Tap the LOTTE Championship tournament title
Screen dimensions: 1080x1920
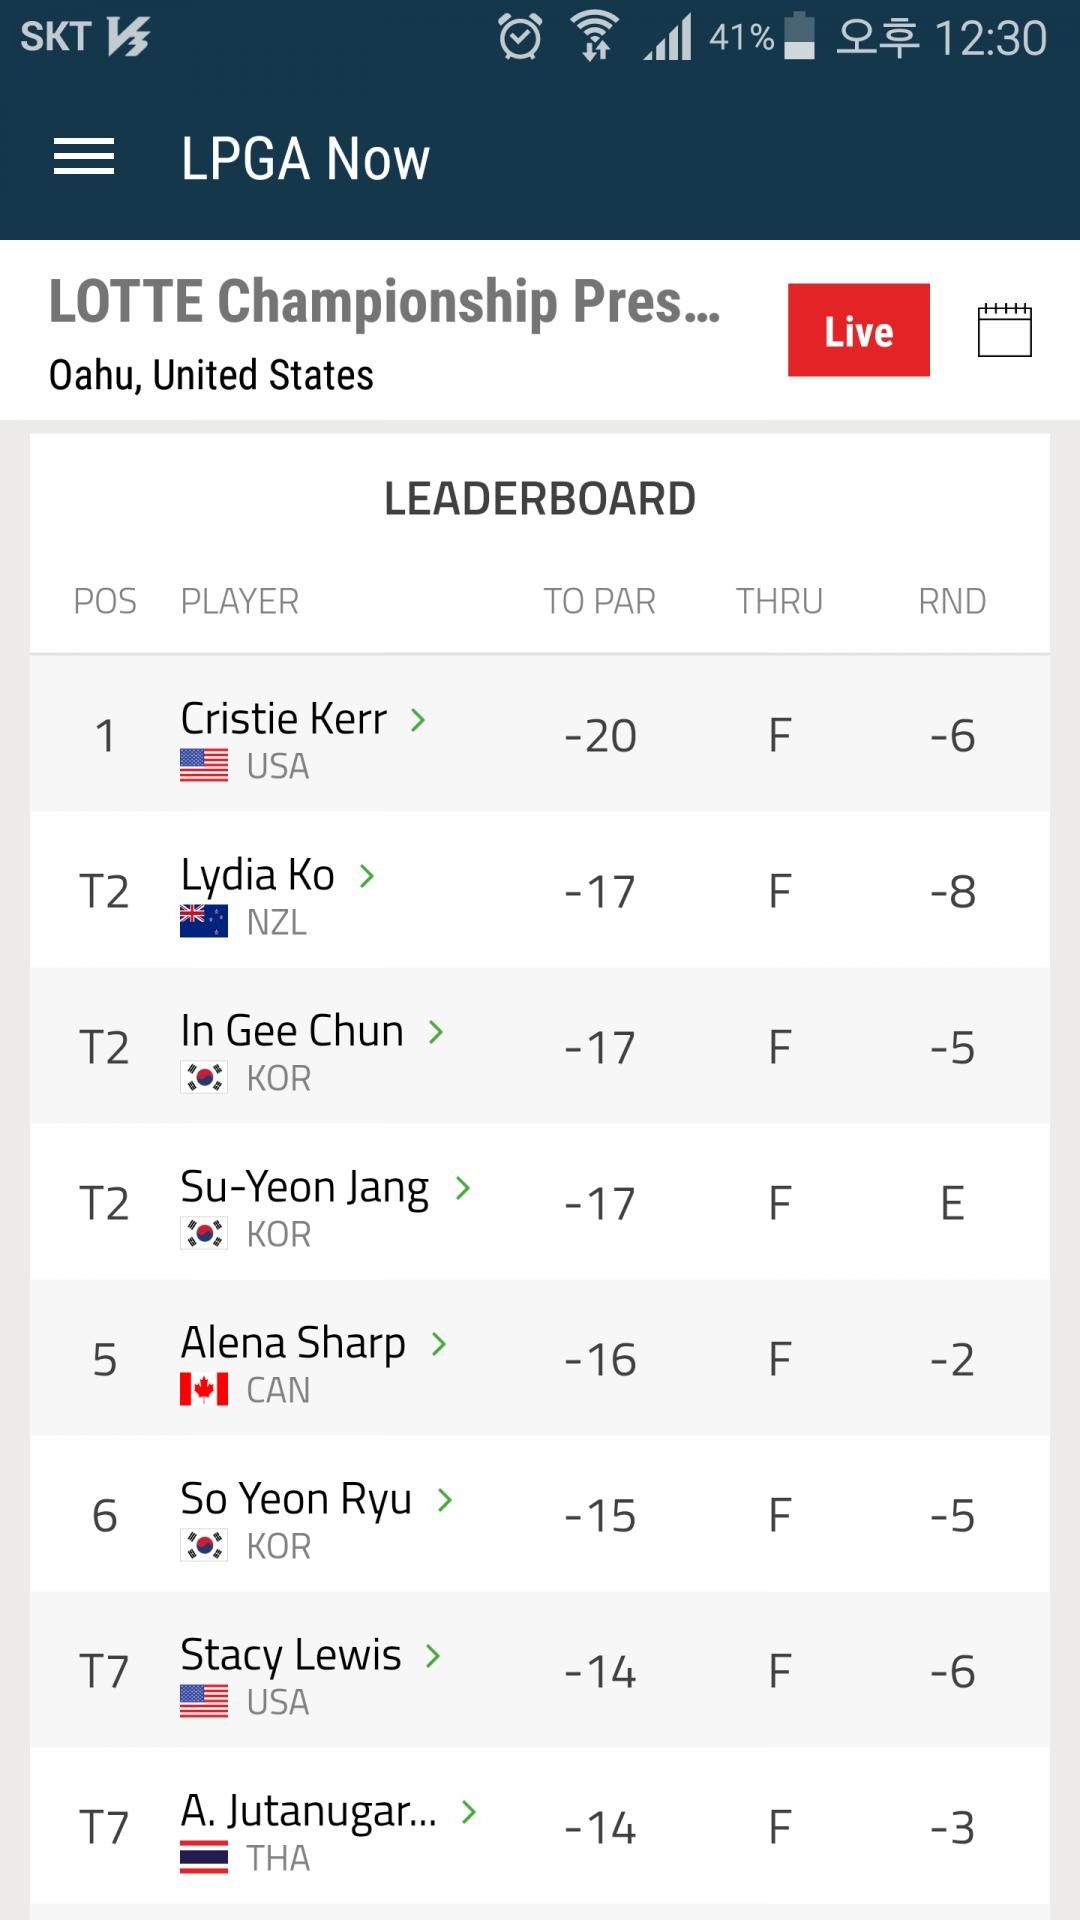pos(385,302)
